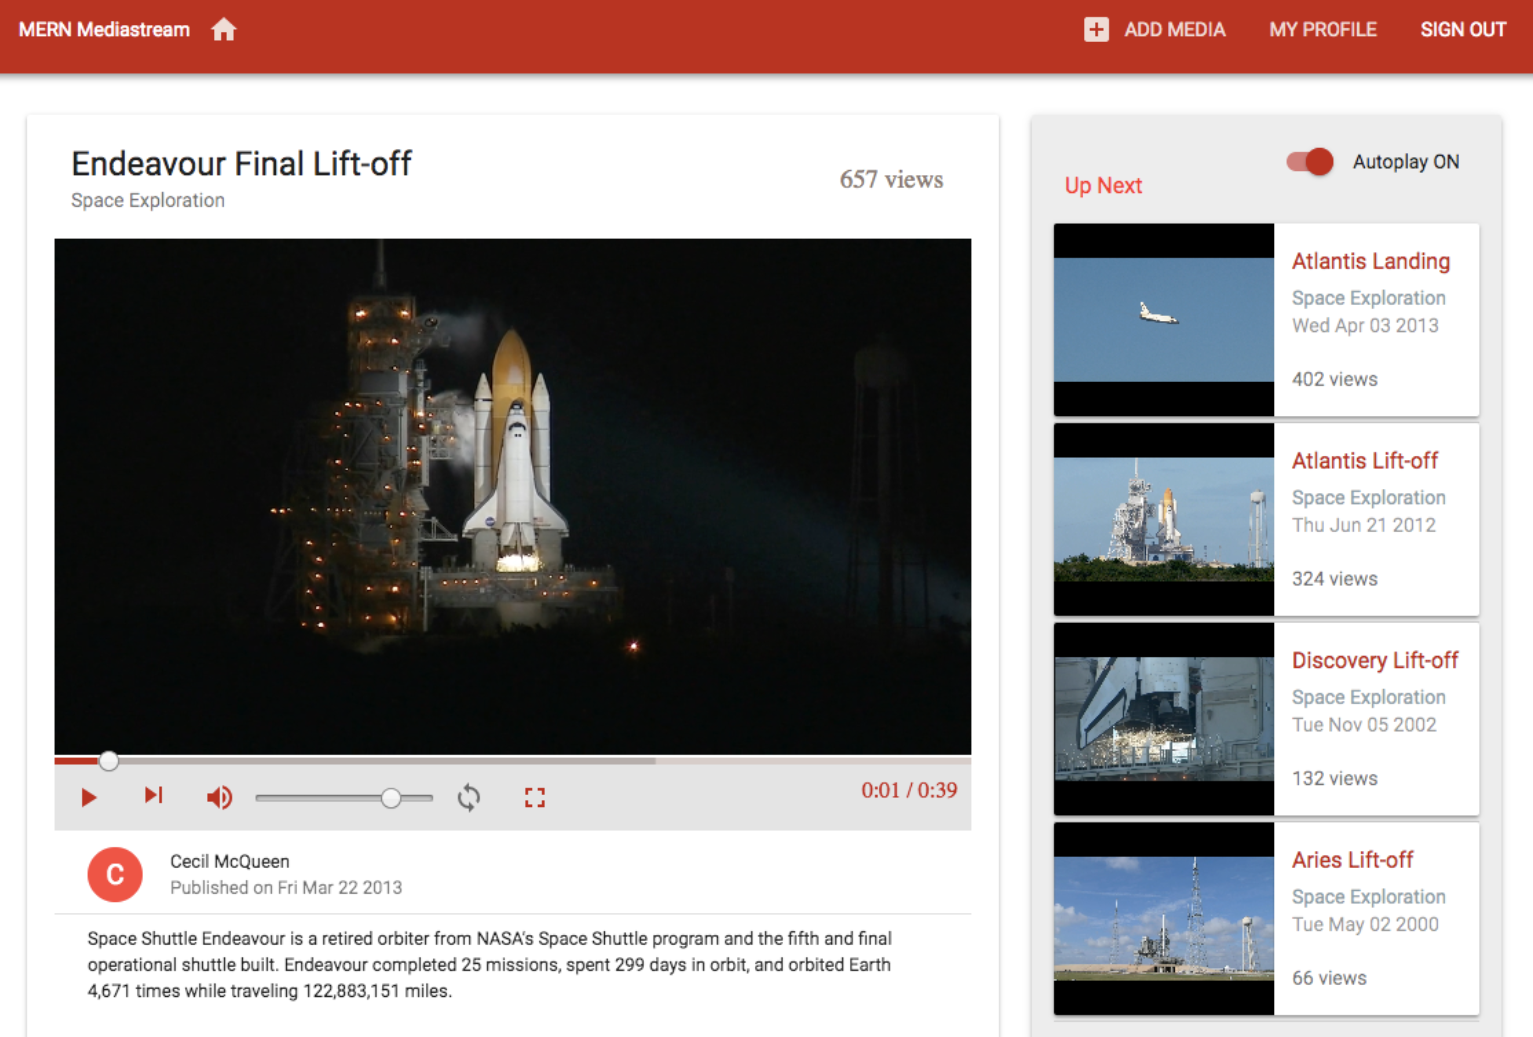Open MY PROFILE from the navigation bar

coord(1322,29)
